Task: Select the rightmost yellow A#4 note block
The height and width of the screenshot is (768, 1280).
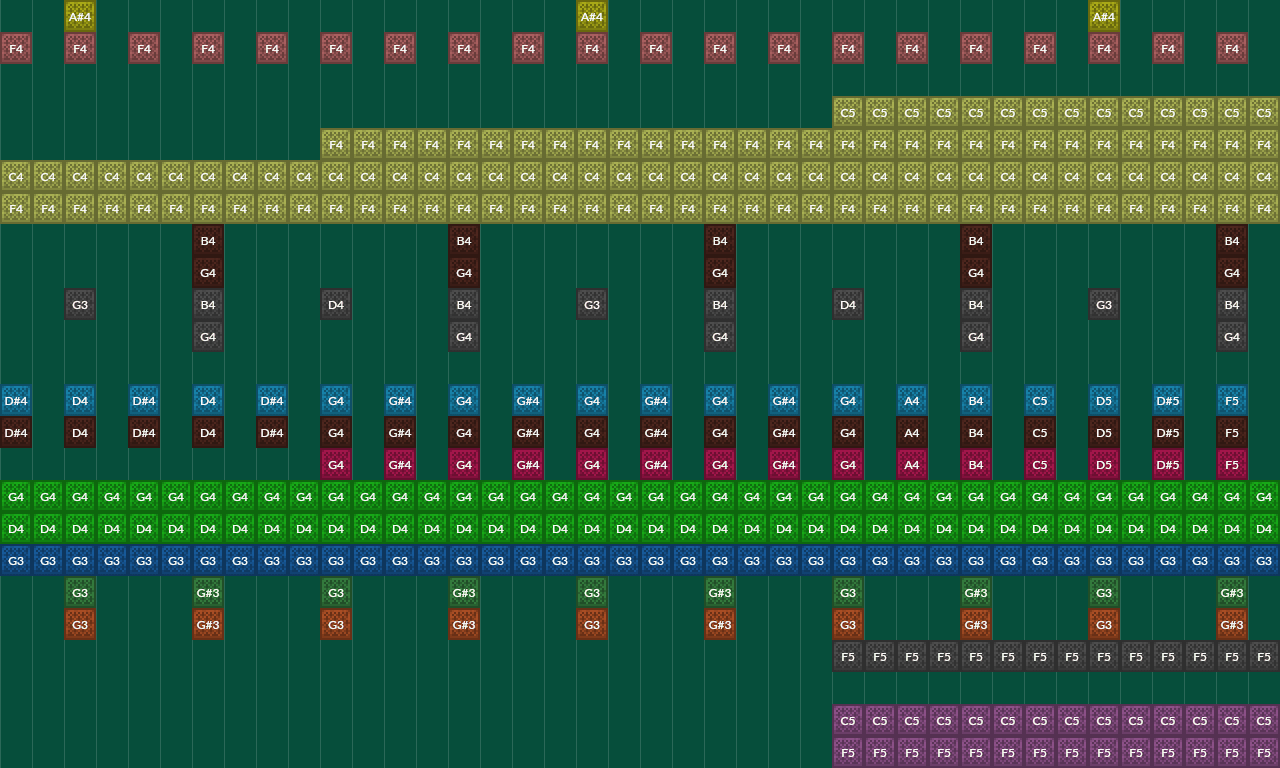Action: click(1104, 16)
